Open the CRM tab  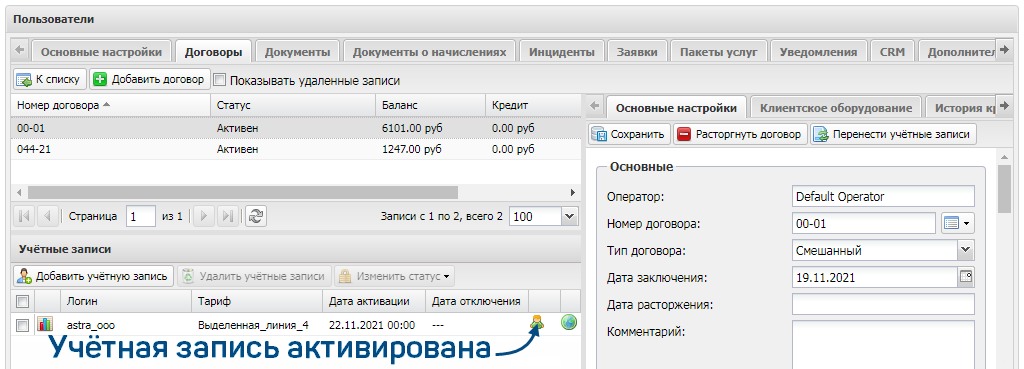892,52
